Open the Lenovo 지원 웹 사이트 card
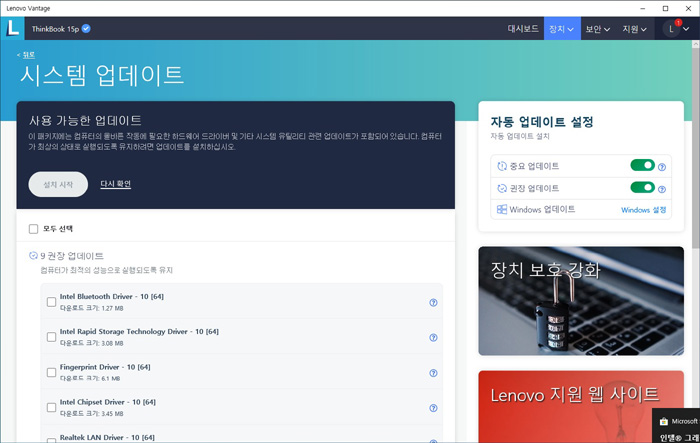The height and width of the screenshot is (443, 700). pos(581,407)
